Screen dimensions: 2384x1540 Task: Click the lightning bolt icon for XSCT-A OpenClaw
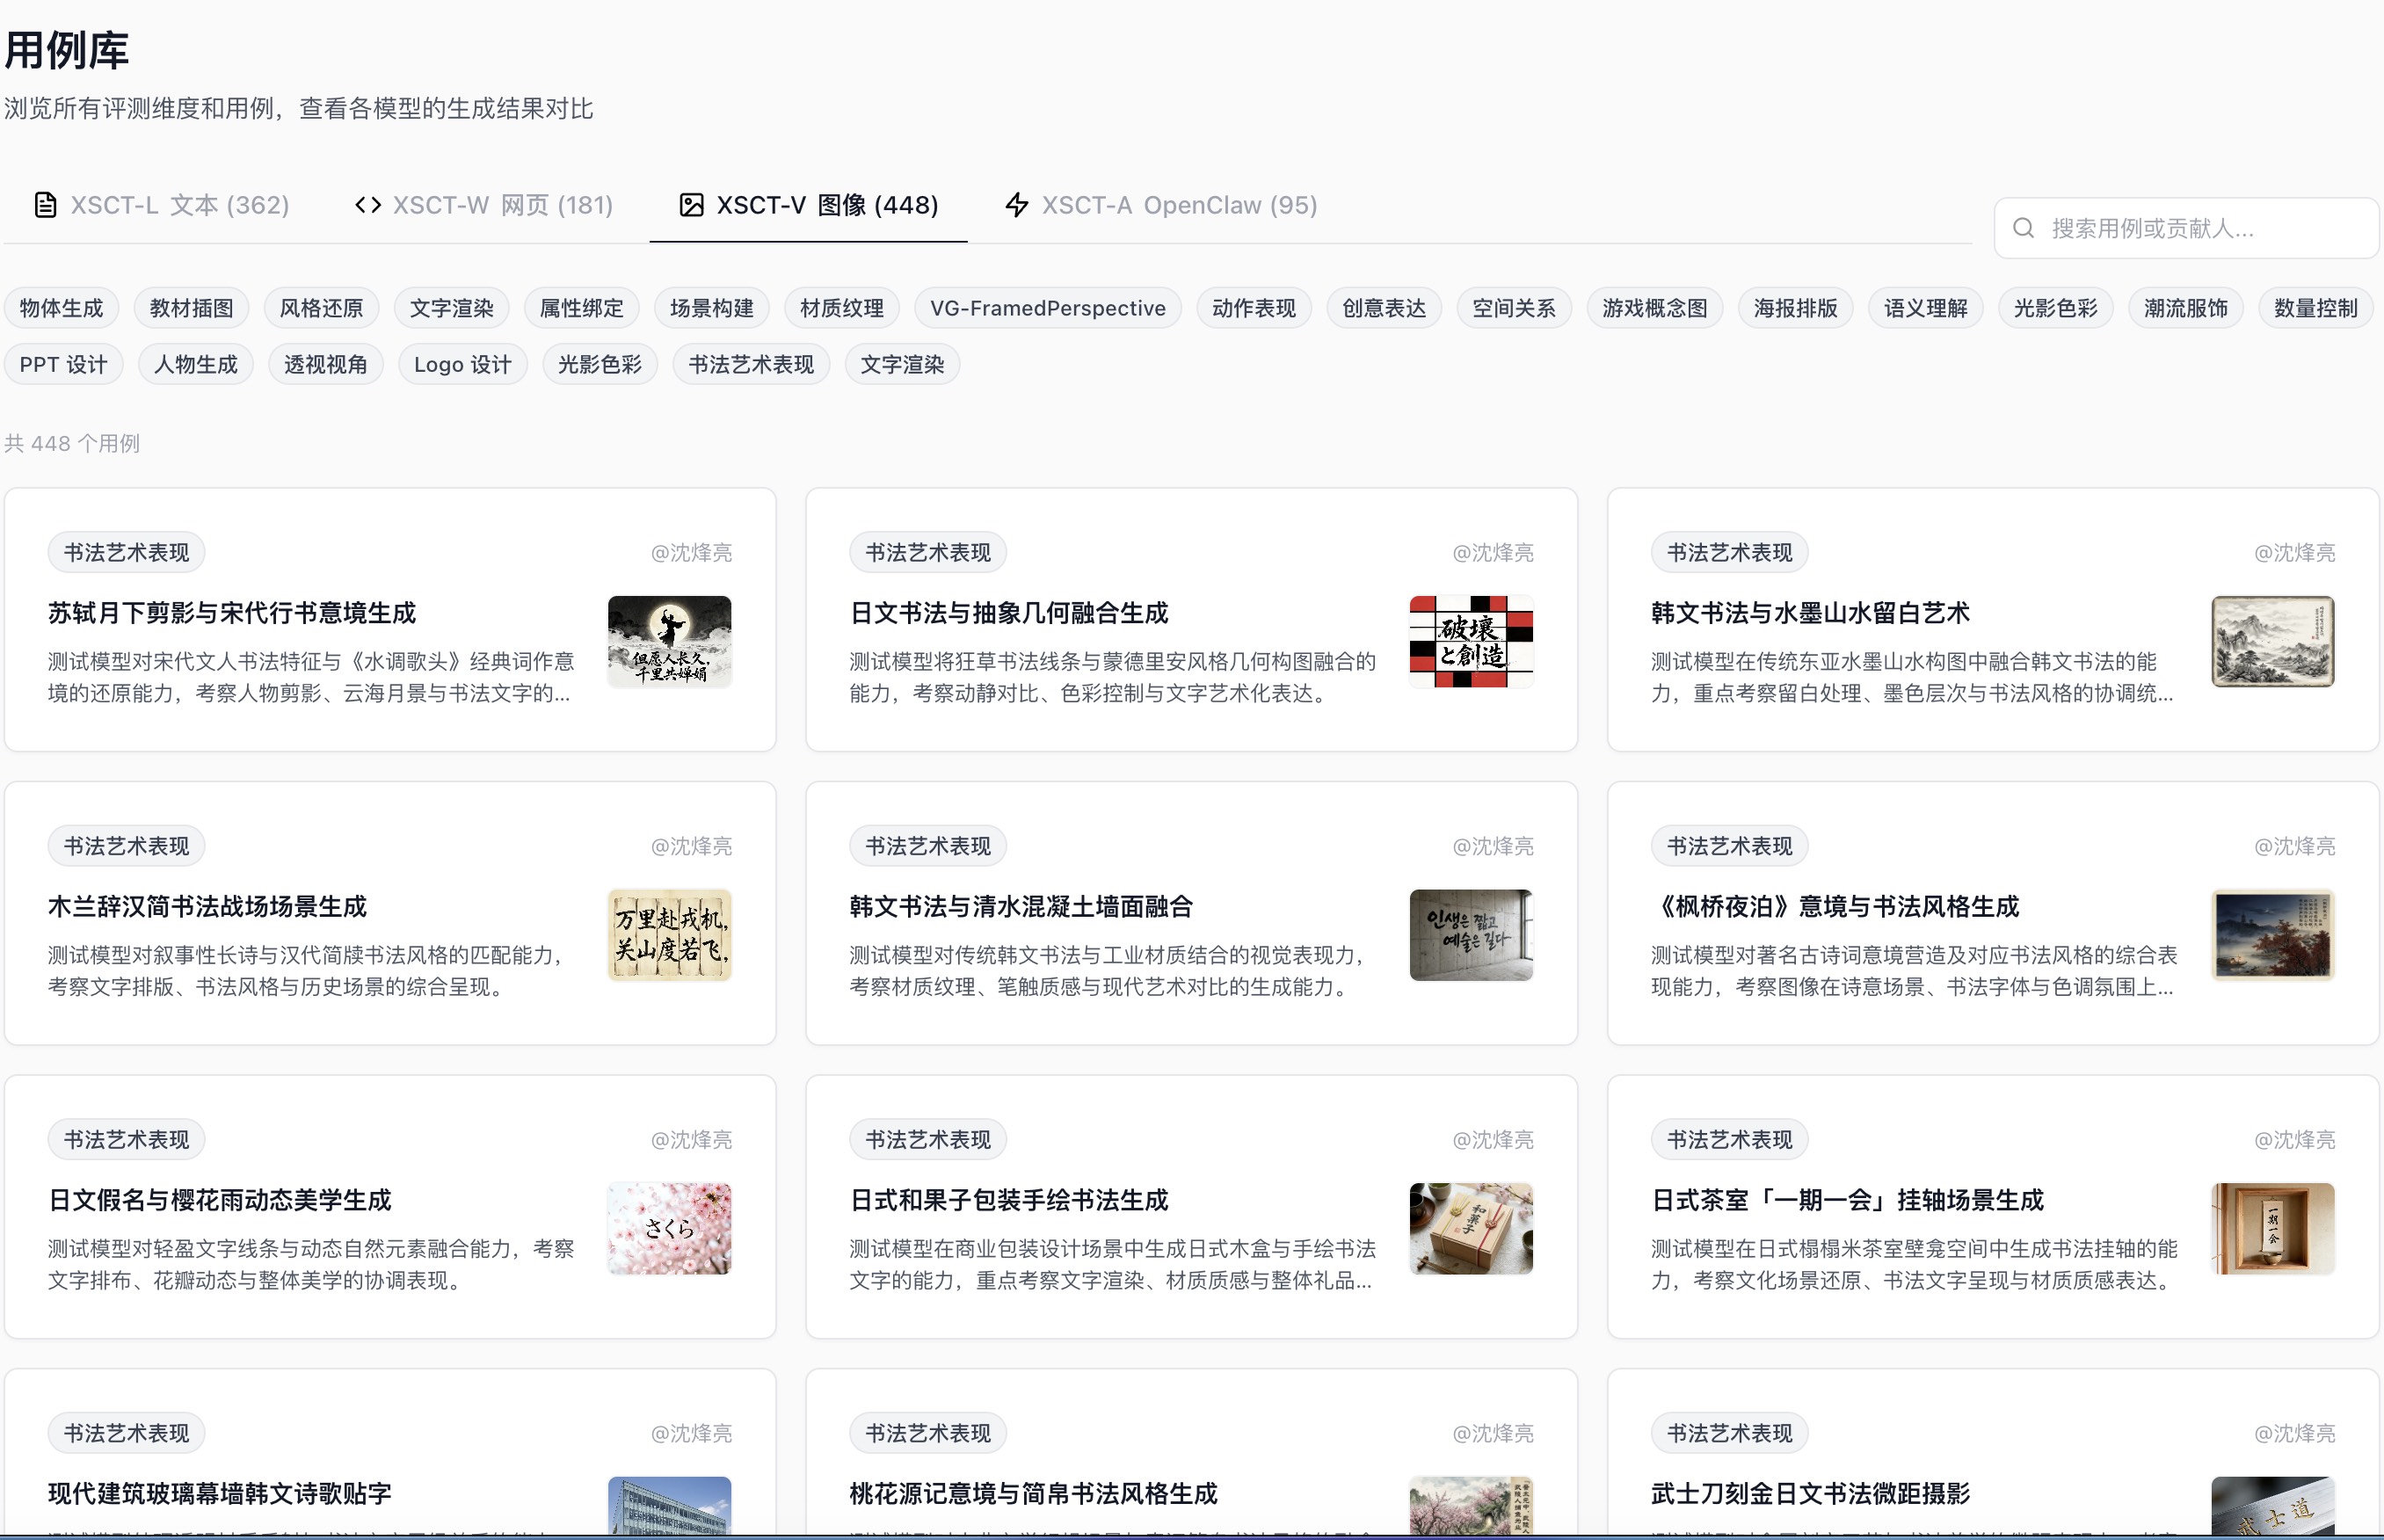pyautogui.click(x=1017, y=205)
